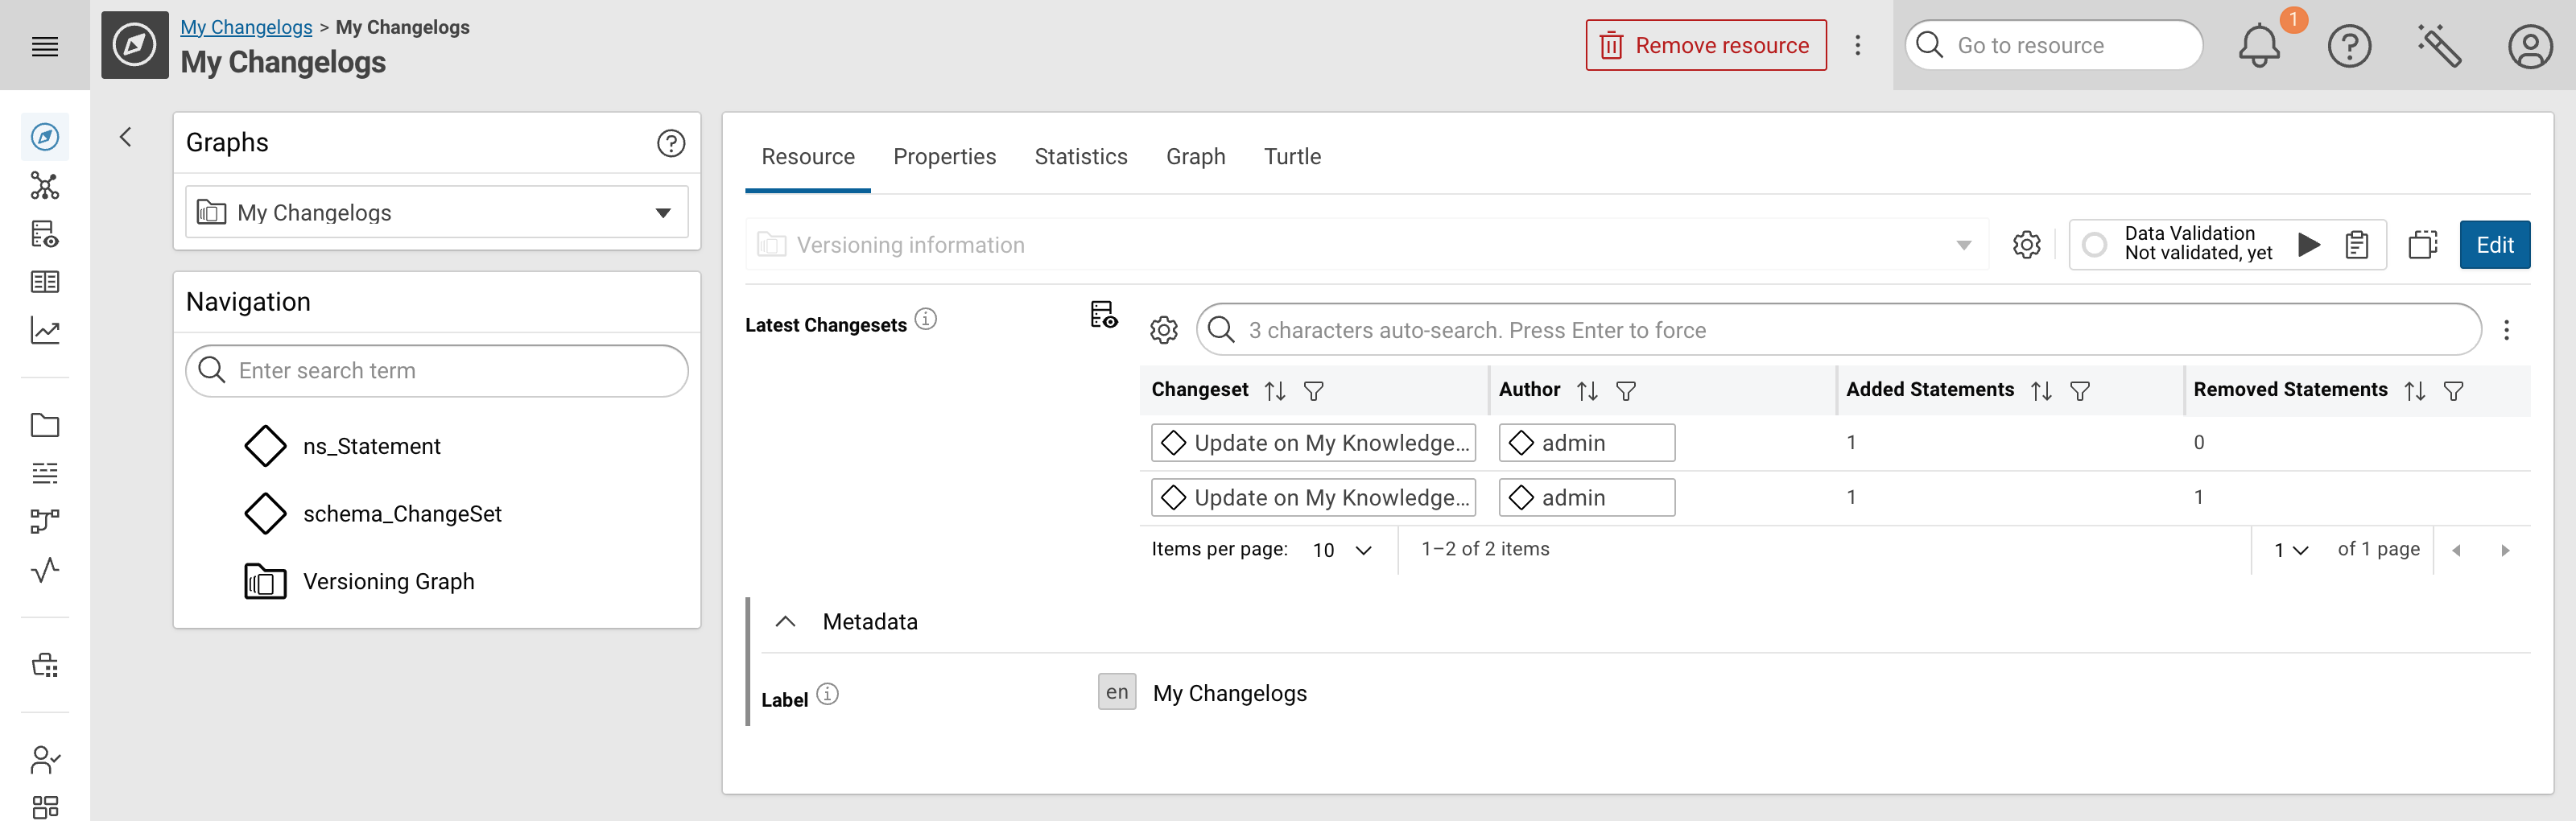Open the book/thesaurus icon in sidebar

coord(45,282)
